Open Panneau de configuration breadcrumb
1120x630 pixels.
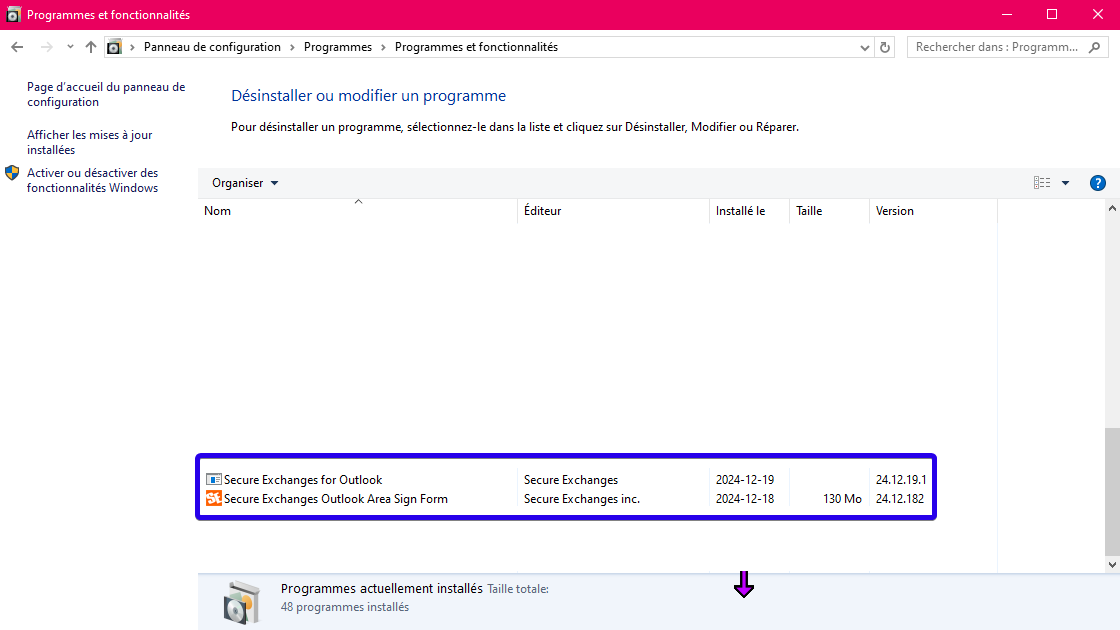tap(212, 47)
